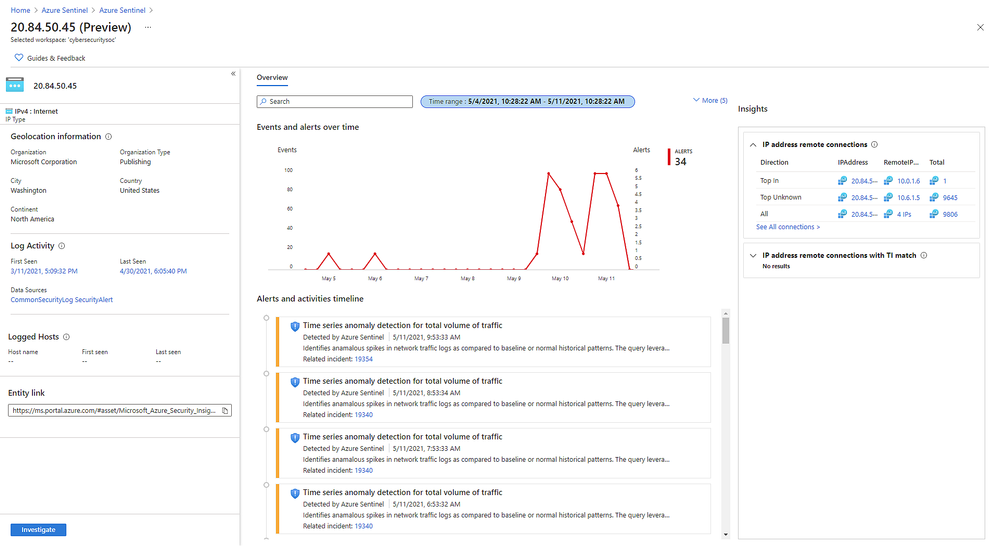
Task: Click the Geolocation information info icon
Action: 109,137
